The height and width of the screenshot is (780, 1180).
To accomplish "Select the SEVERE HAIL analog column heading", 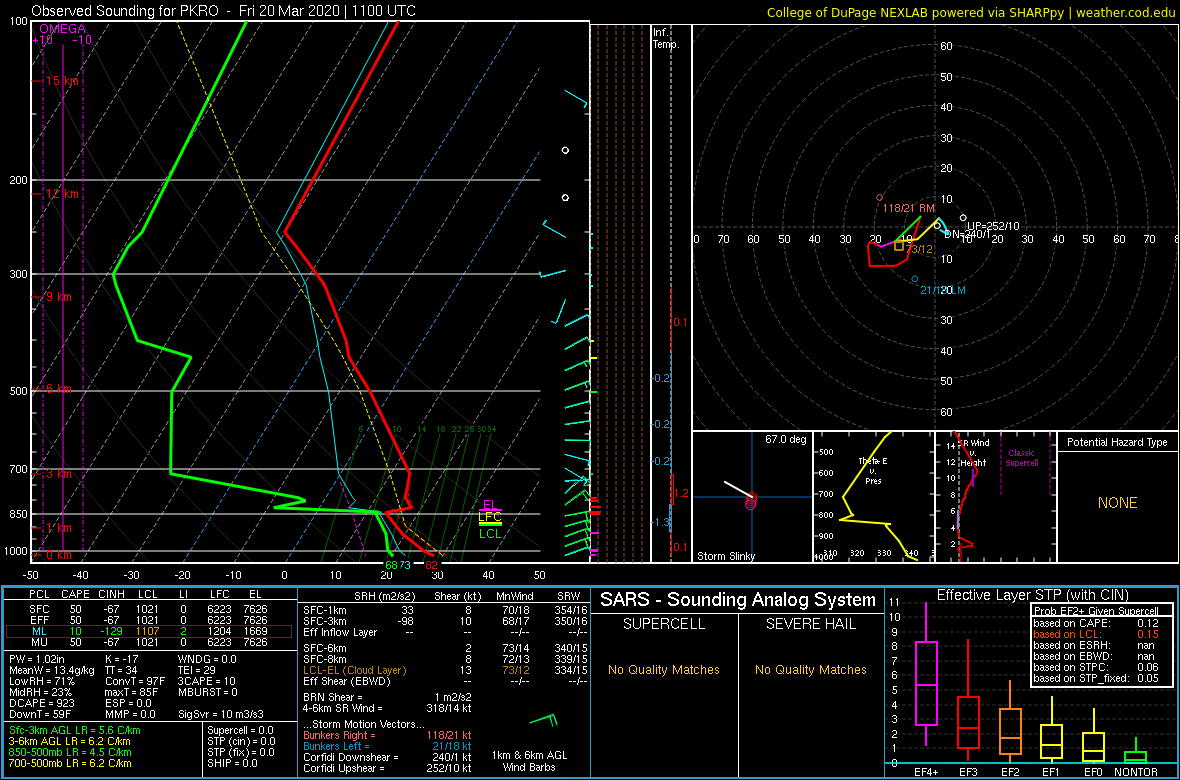I will (x=811, y=624).
